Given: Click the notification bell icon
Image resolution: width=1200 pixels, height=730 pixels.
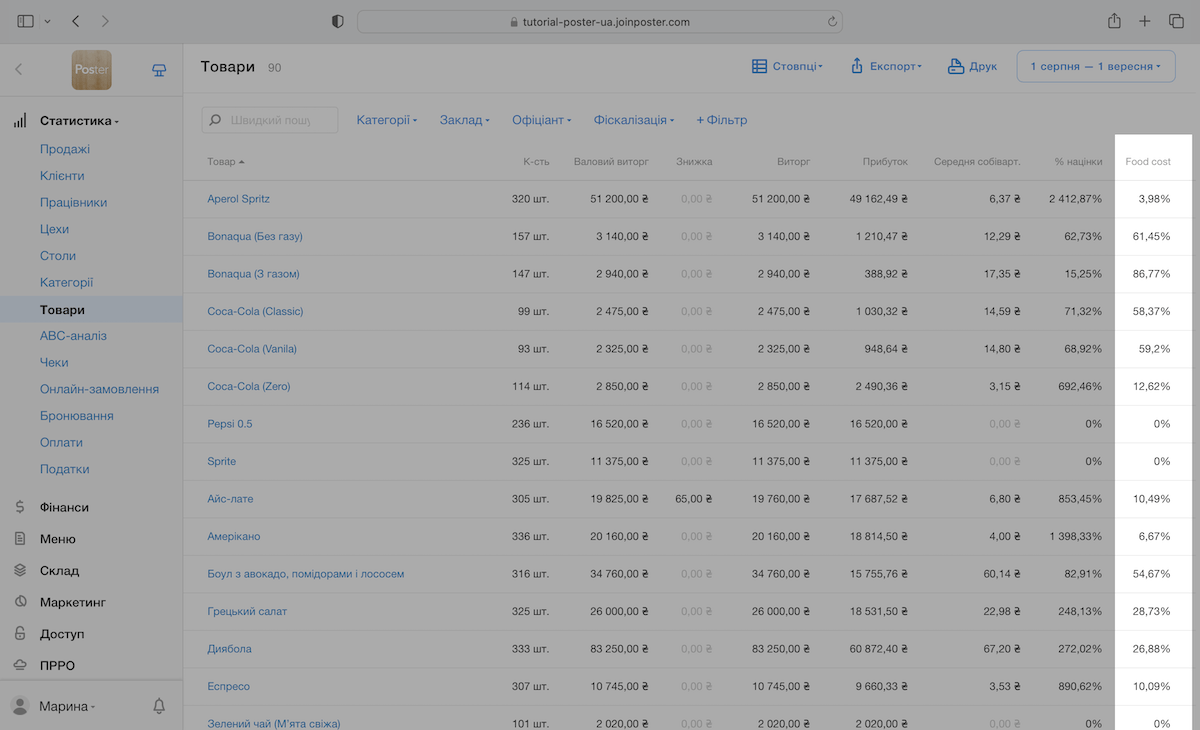Looking at the screenshot, I should tap(159, 706).
